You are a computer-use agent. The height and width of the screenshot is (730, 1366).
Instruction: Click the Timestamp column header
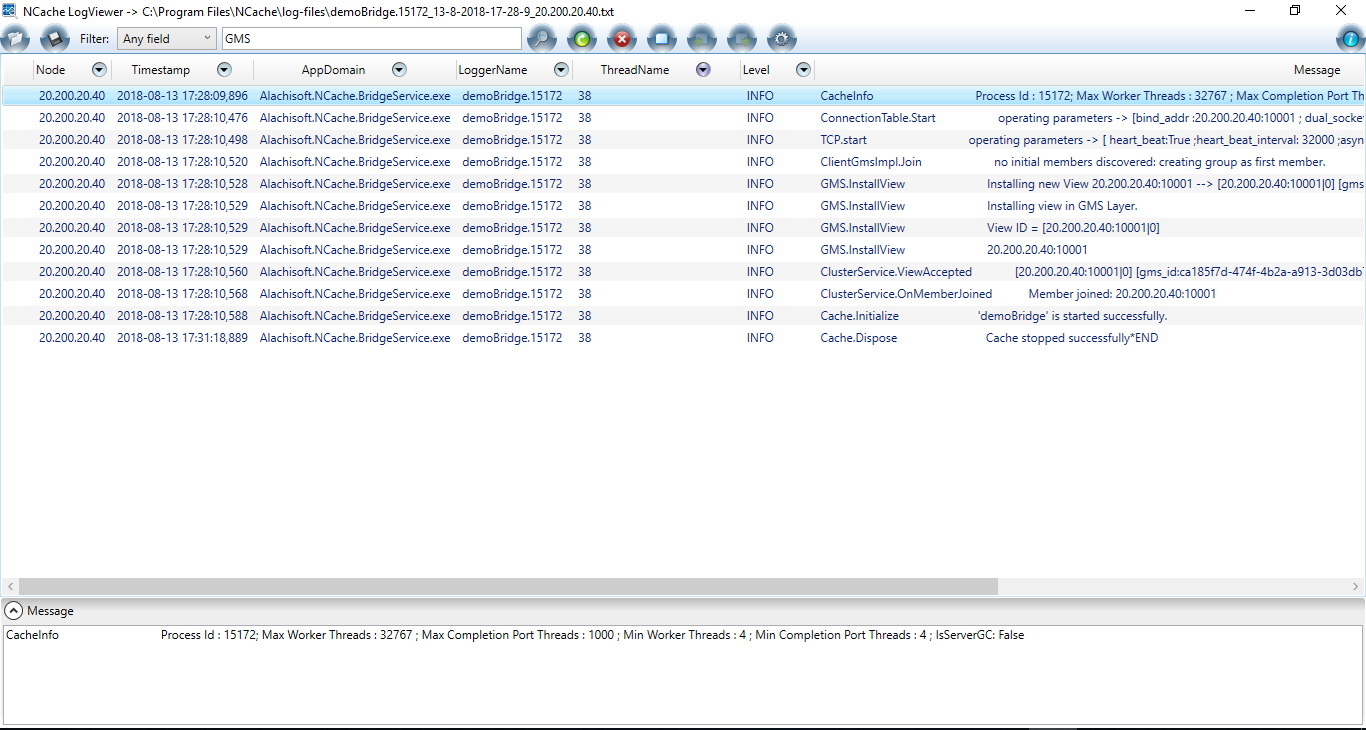(x=160, y=70)
